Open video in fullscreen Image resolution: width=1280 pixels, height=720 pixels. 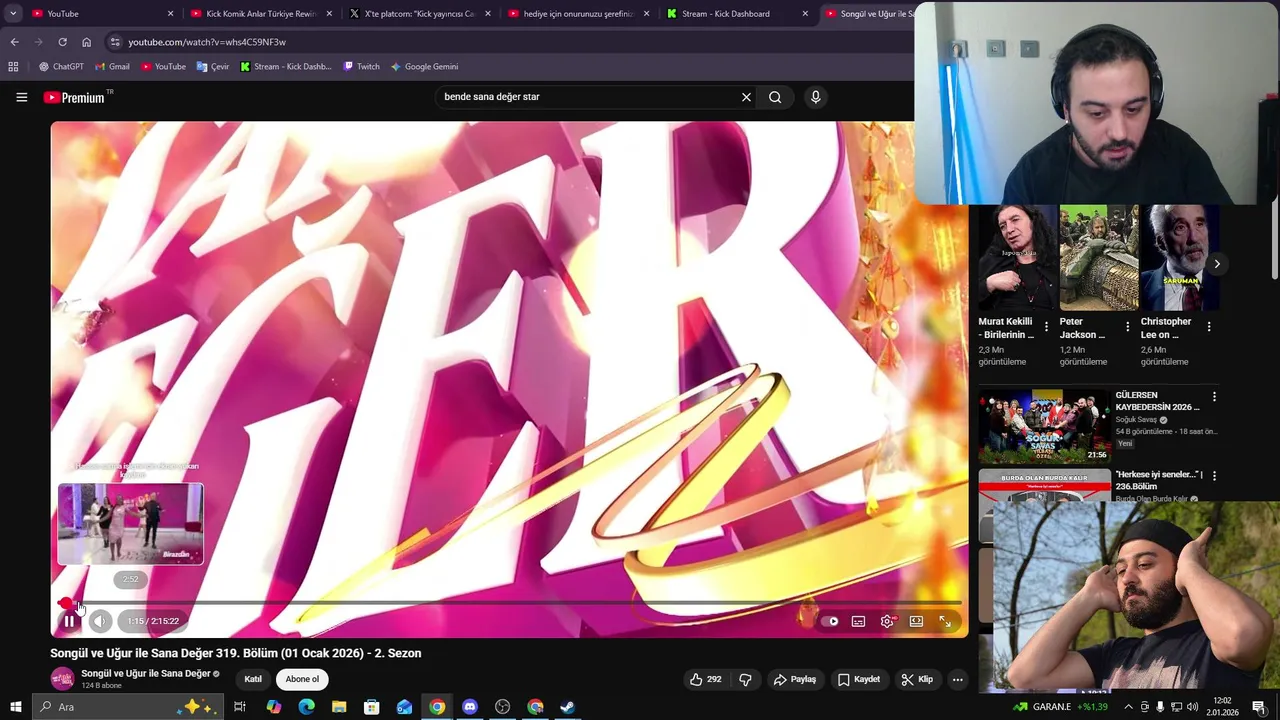(945, 621)
